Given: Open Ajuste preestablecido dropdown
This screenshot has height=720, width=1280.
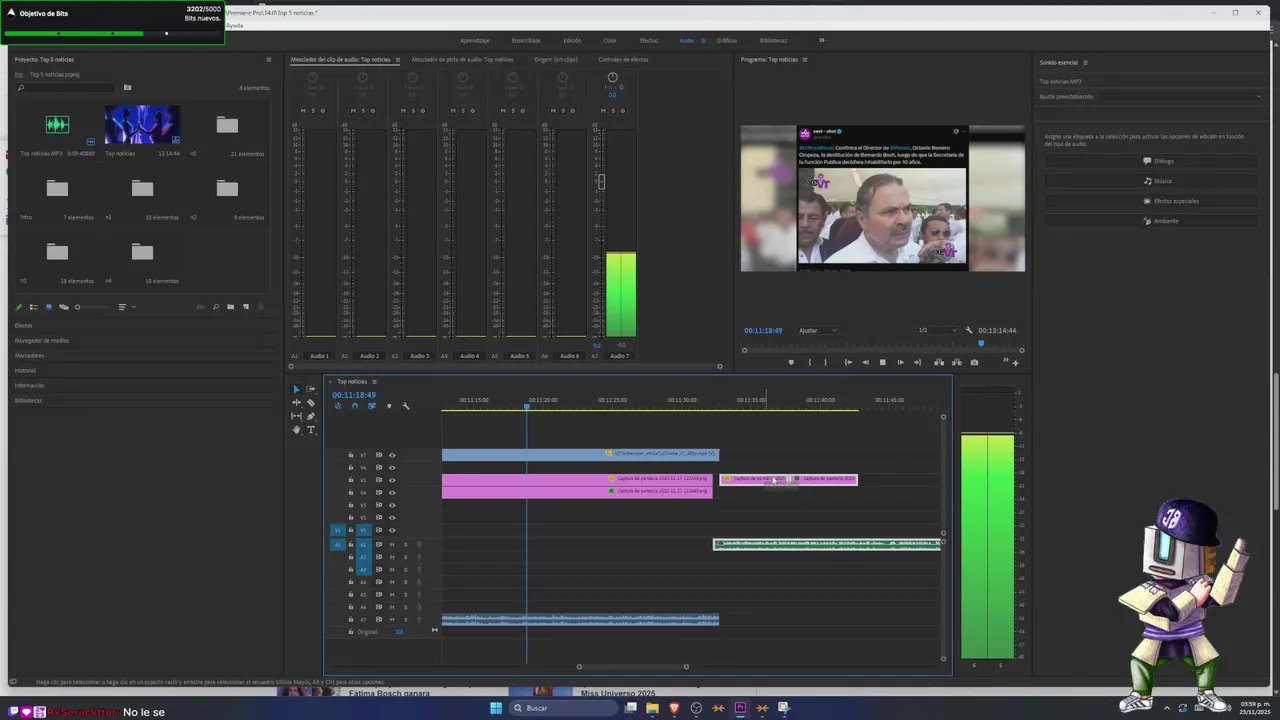Looking at the screenshot, I should pyautogui.click(x=1181, y=96).
